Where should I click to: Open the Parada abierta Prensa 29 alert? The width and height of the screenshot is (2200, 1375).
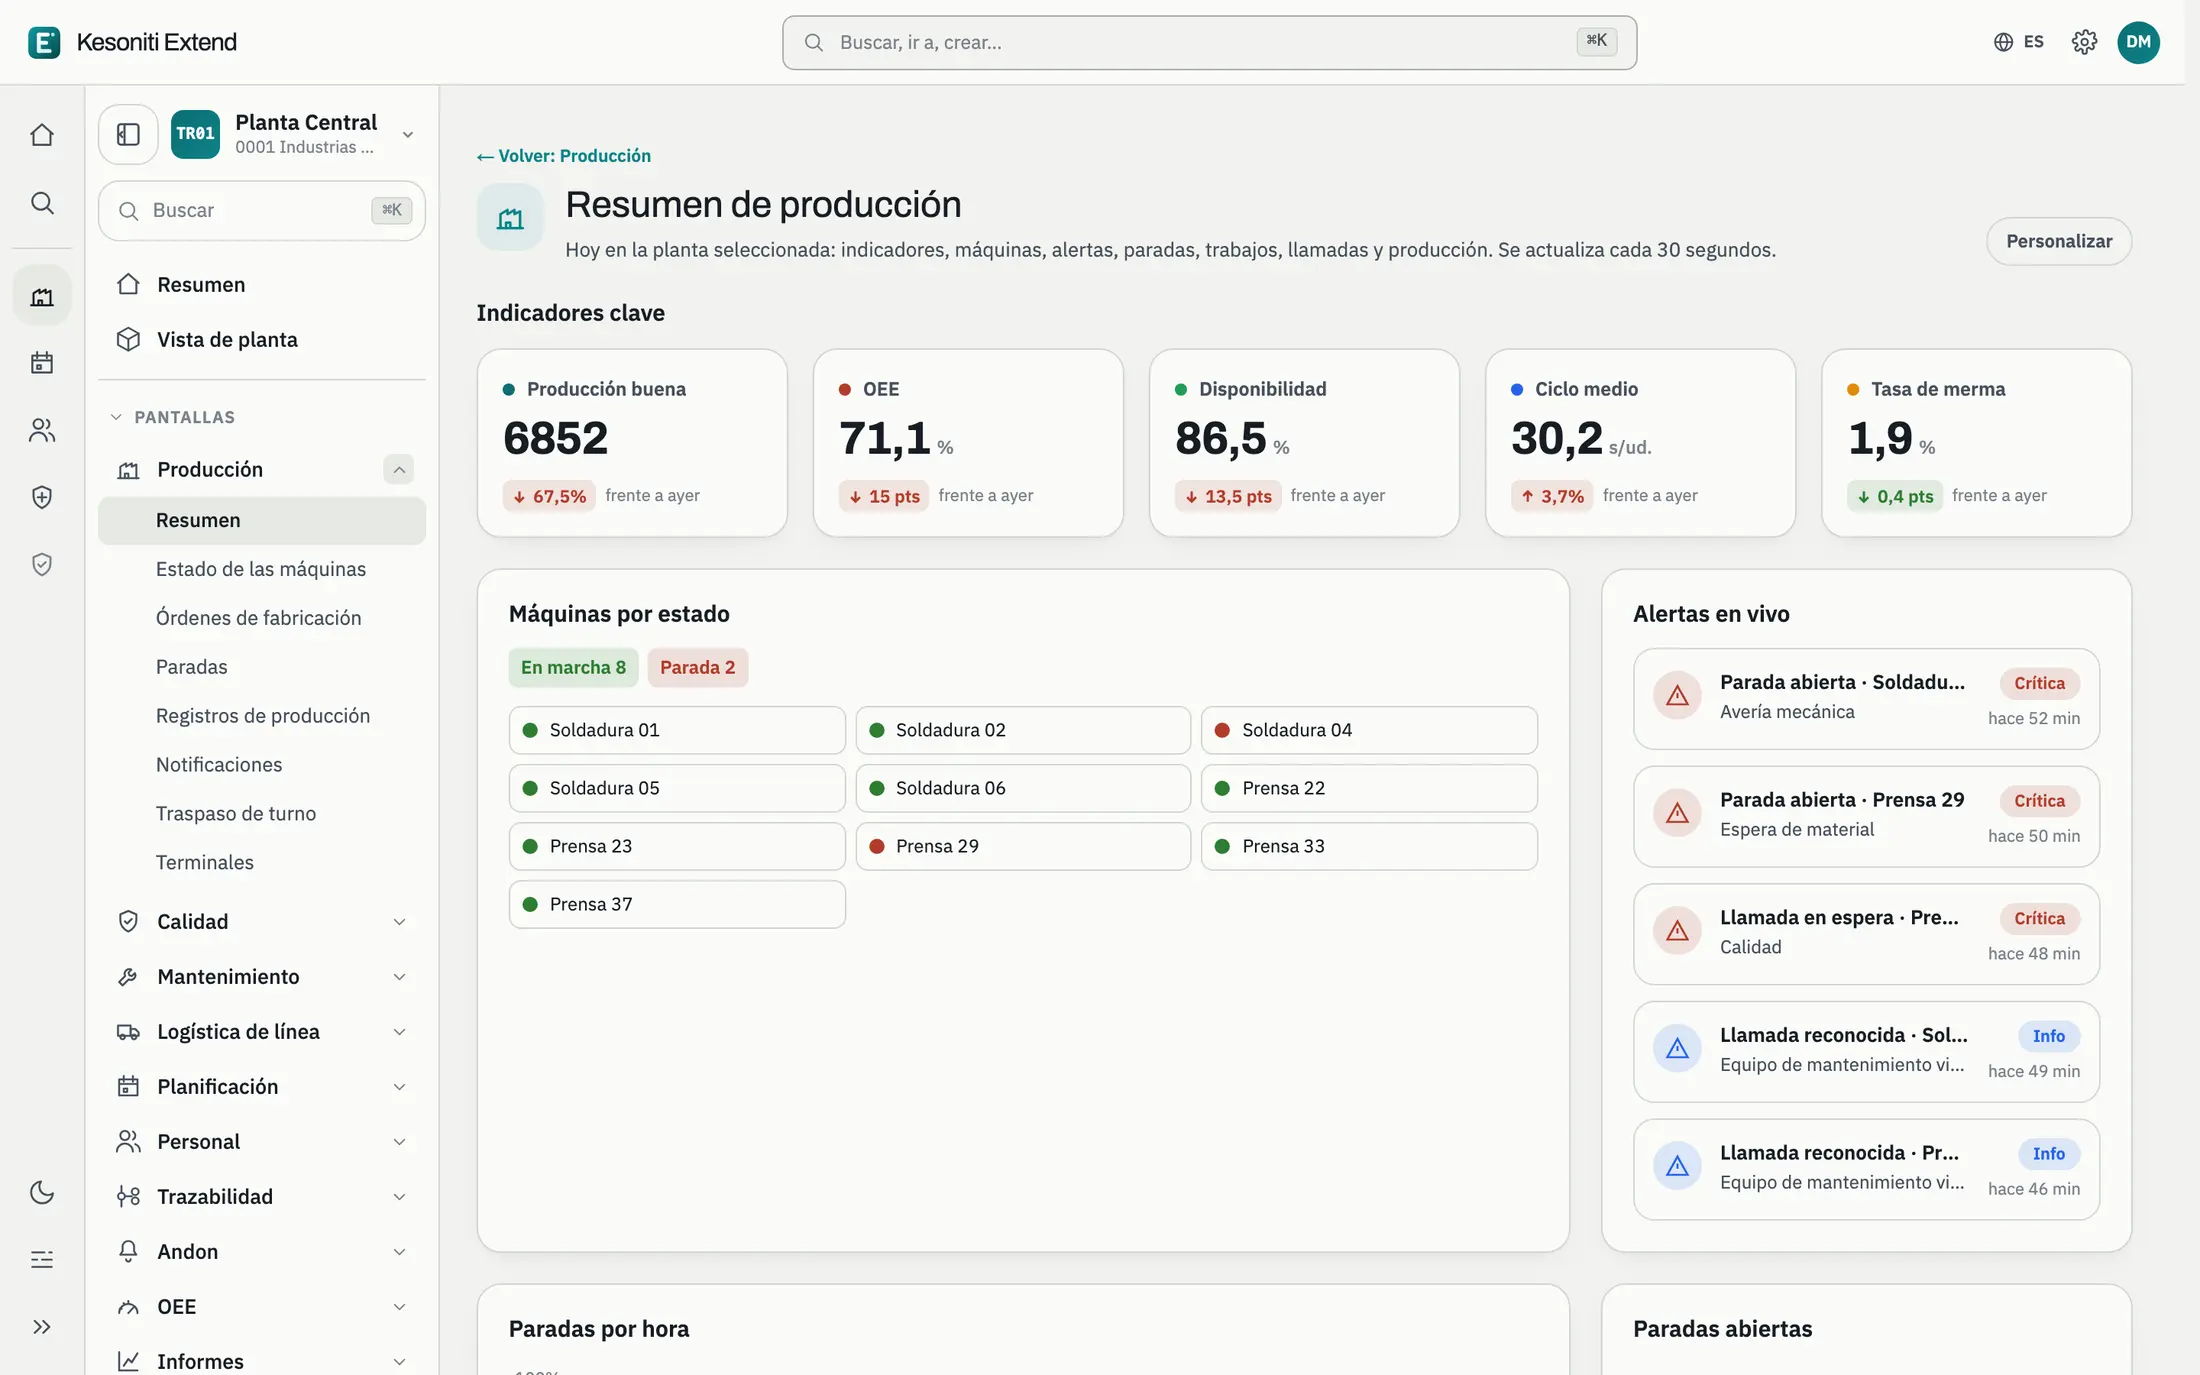coord(1866,816)
